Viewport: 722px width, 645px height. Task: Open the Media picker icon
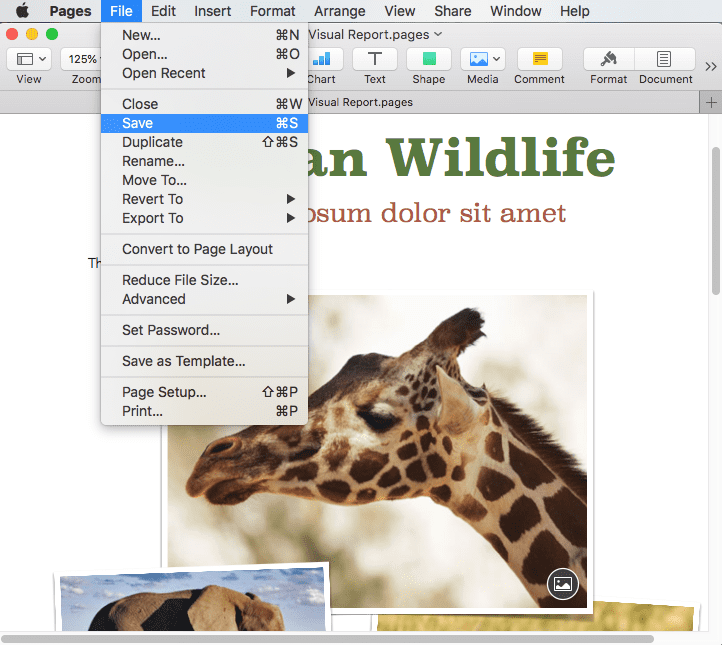[x=482, y=59]
